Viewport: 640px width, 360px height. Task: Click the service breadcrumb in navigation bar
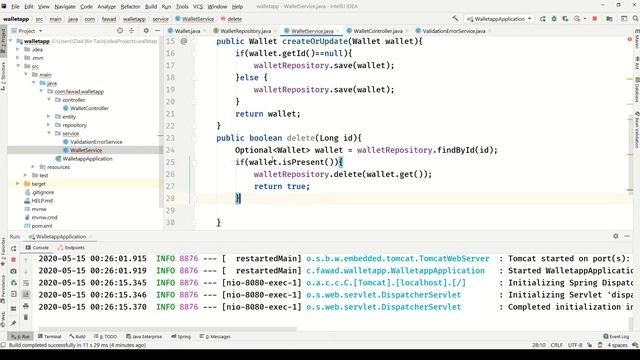click(x=160, y=19)
